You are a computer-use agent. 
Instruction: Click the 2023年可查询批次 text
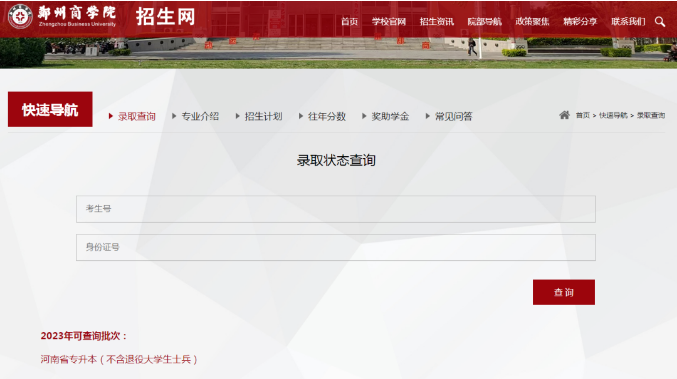[84, 336]
